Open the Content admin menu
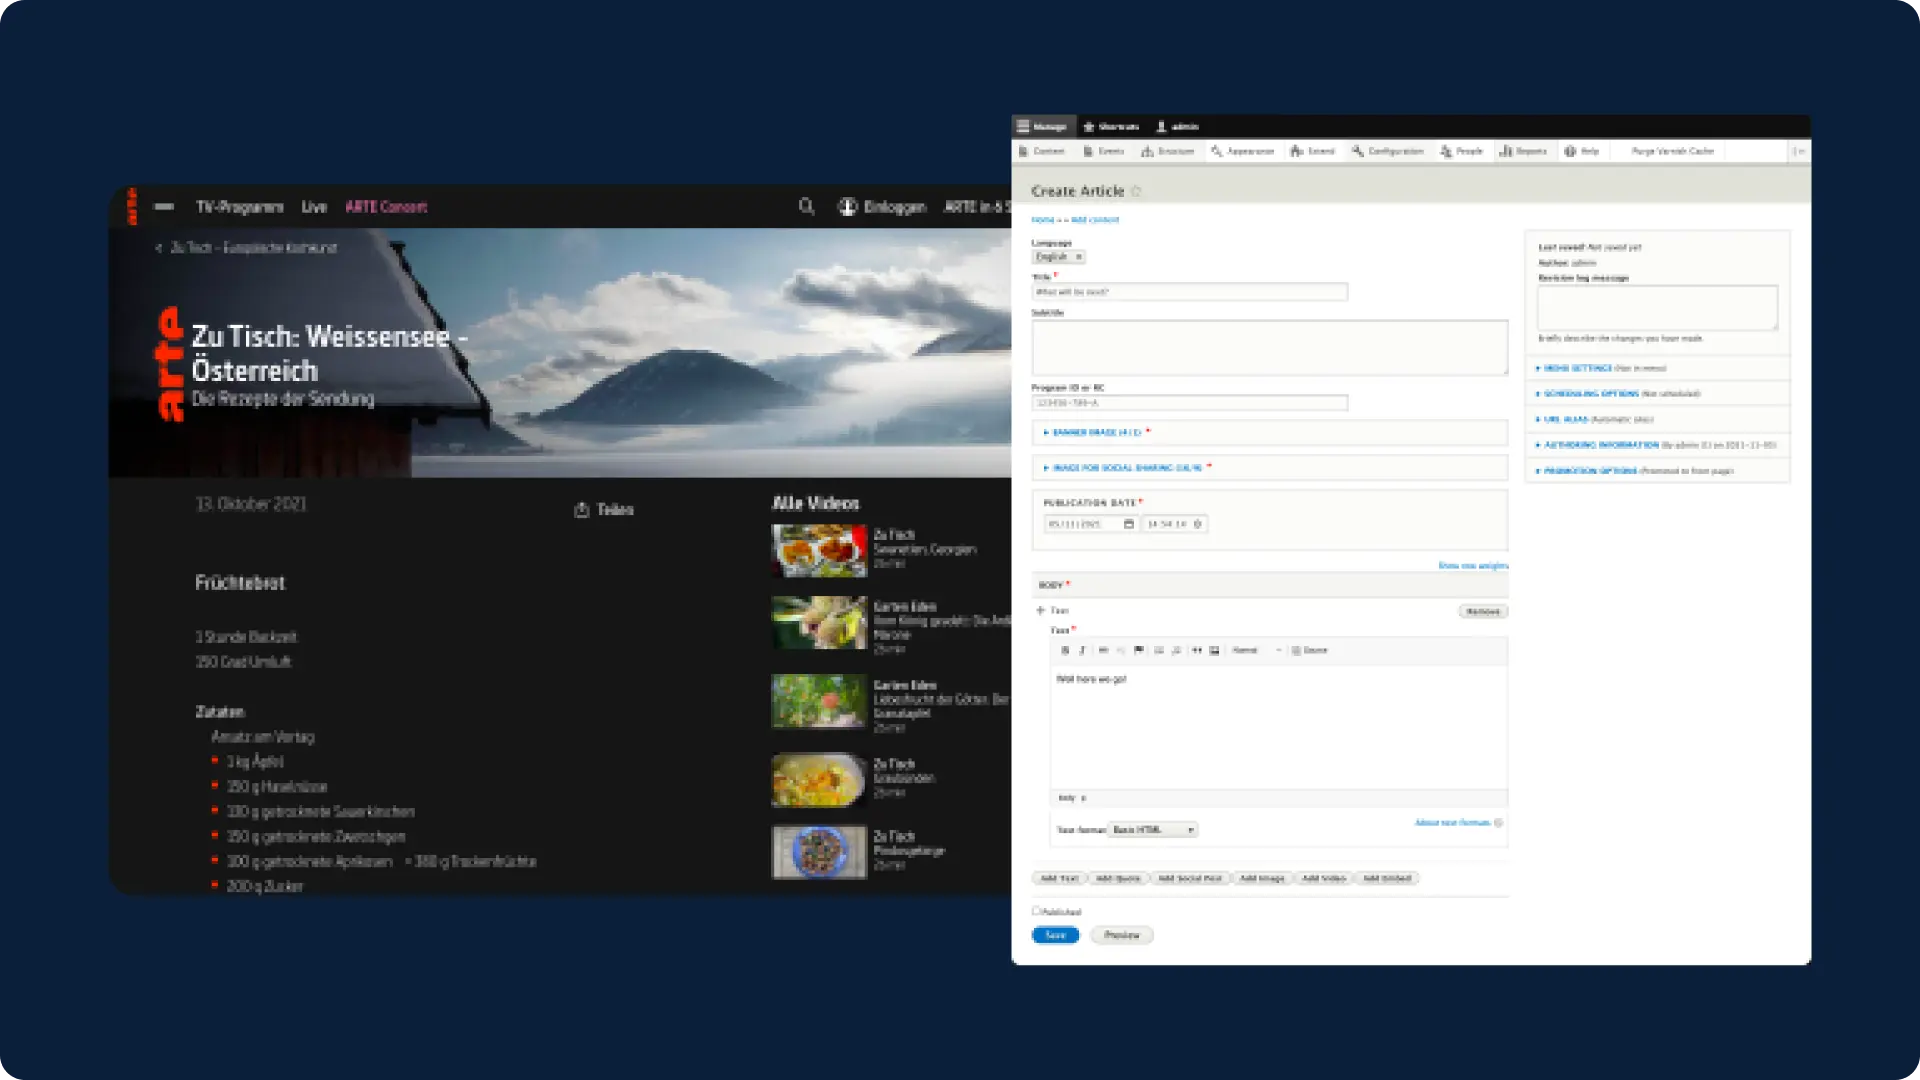 1042,151
